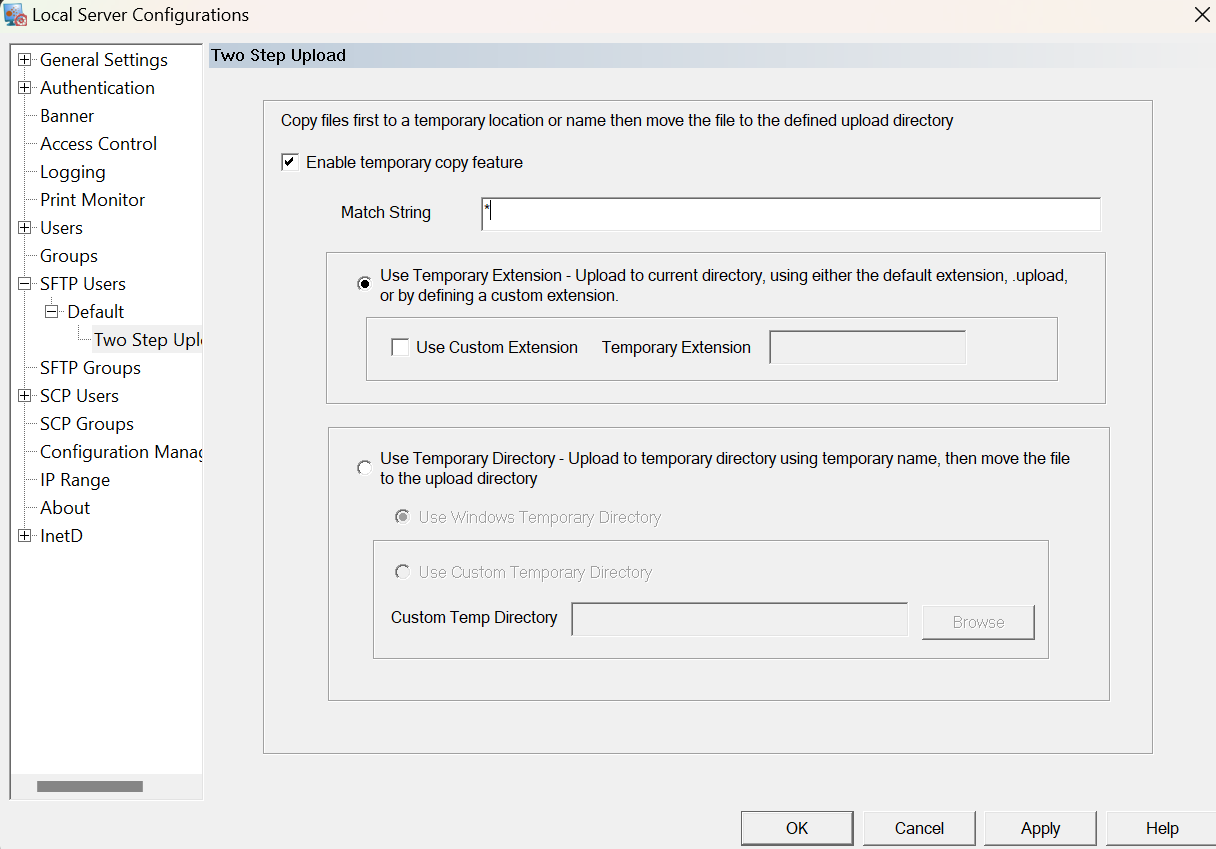Click into the Match String field
This screenshot has width=1216, height=849.
click(x=791, y=214)
